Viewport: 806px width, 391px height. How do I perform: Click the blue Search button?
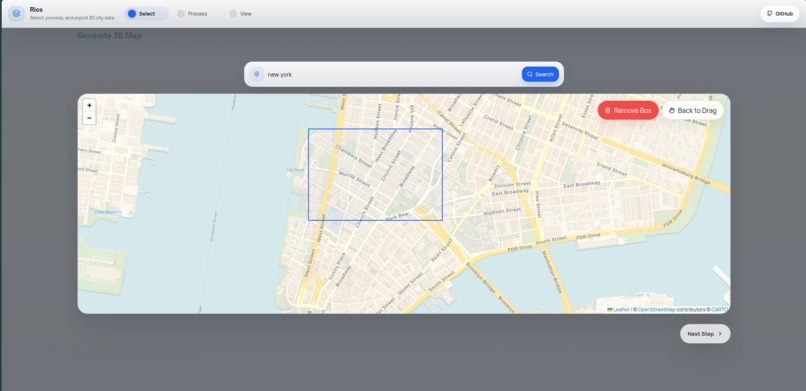(540, 75)
